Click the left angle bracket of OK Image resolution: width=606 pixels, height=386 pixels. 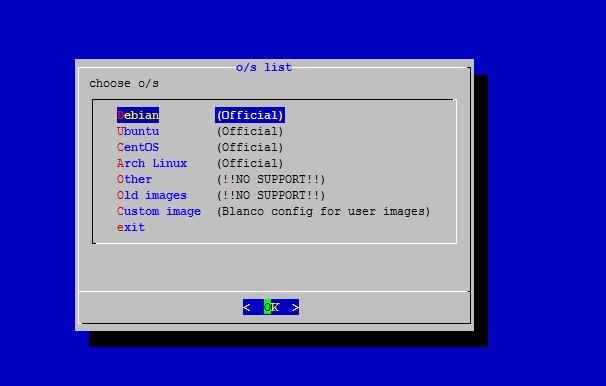[x=247, y=307]
